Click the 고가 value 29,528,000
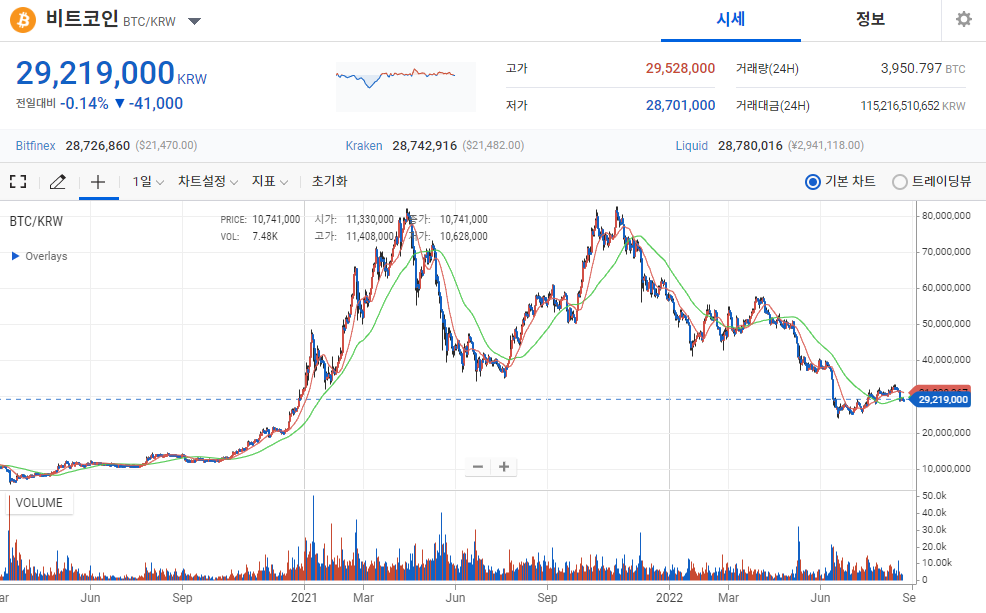The width and height of the screenshot is (986, 613). 680,69
